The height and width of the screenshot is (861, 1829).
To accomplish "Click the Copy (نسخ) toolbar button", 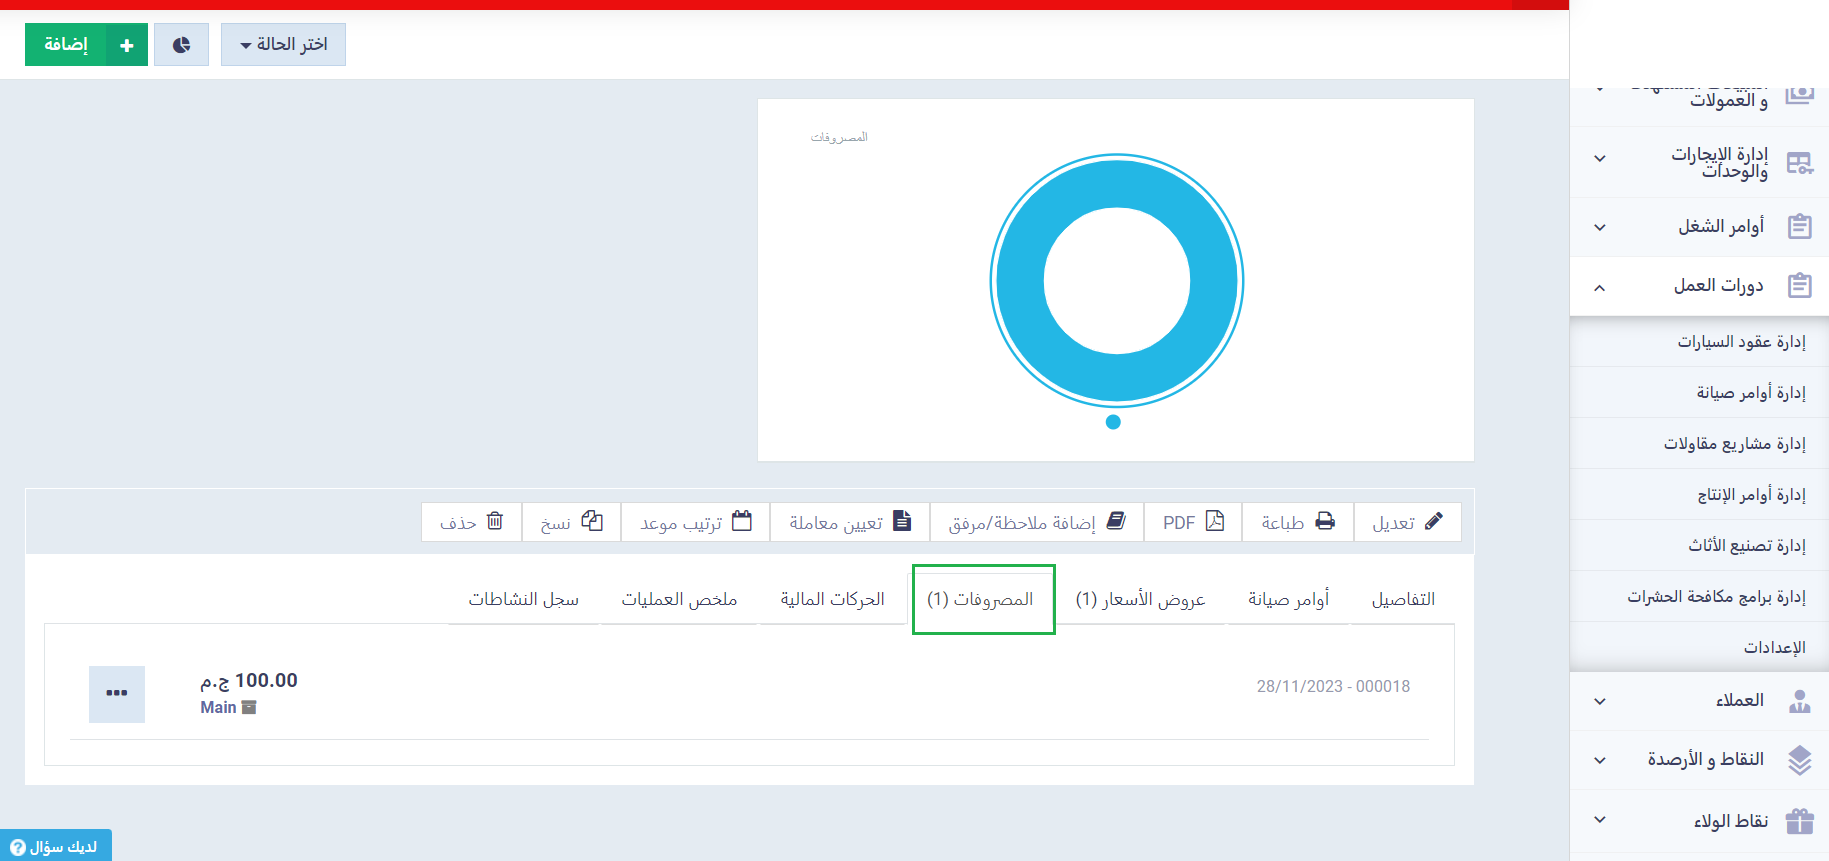I will 571,522.
